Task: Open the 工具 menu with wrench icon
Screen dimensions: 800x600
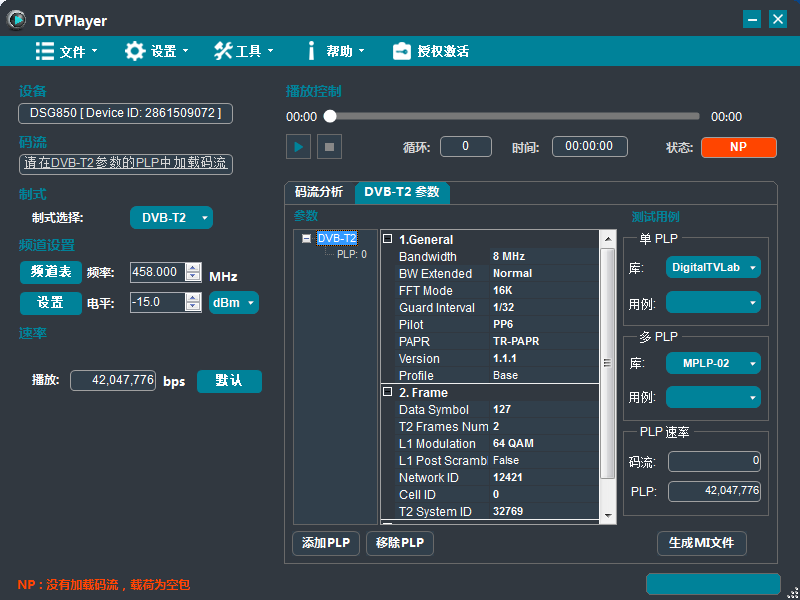Action: tap(243, 51)
